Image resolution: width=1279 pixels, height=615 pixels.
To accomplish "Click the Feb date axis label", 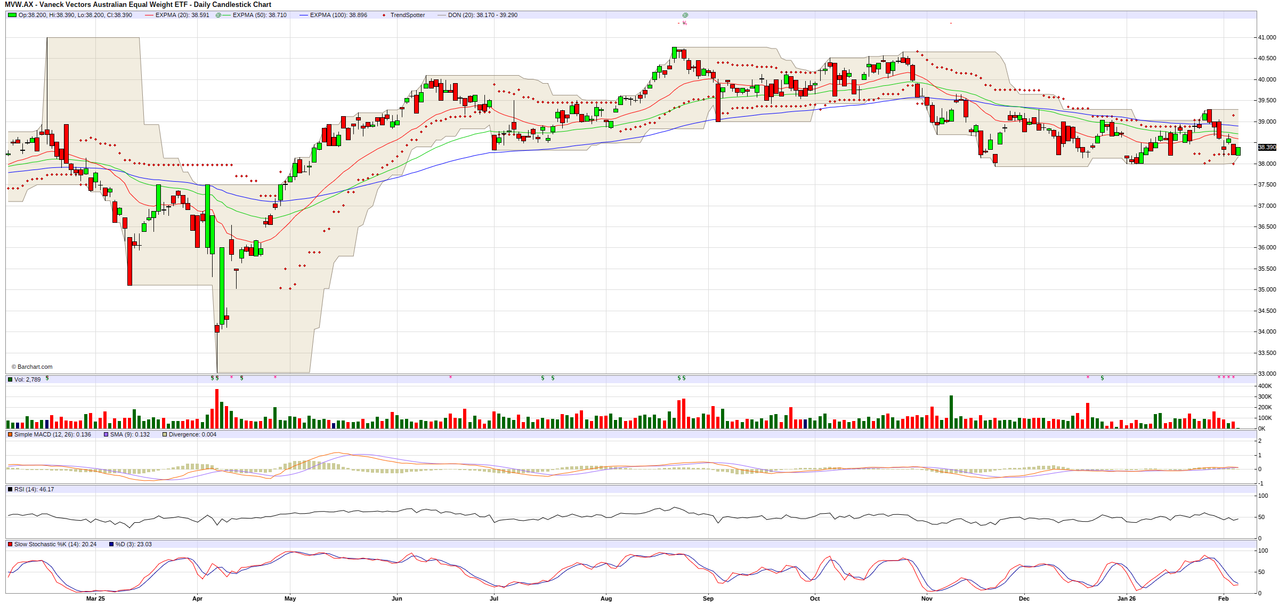I will pyautogui.click(x=1225, y=598).
